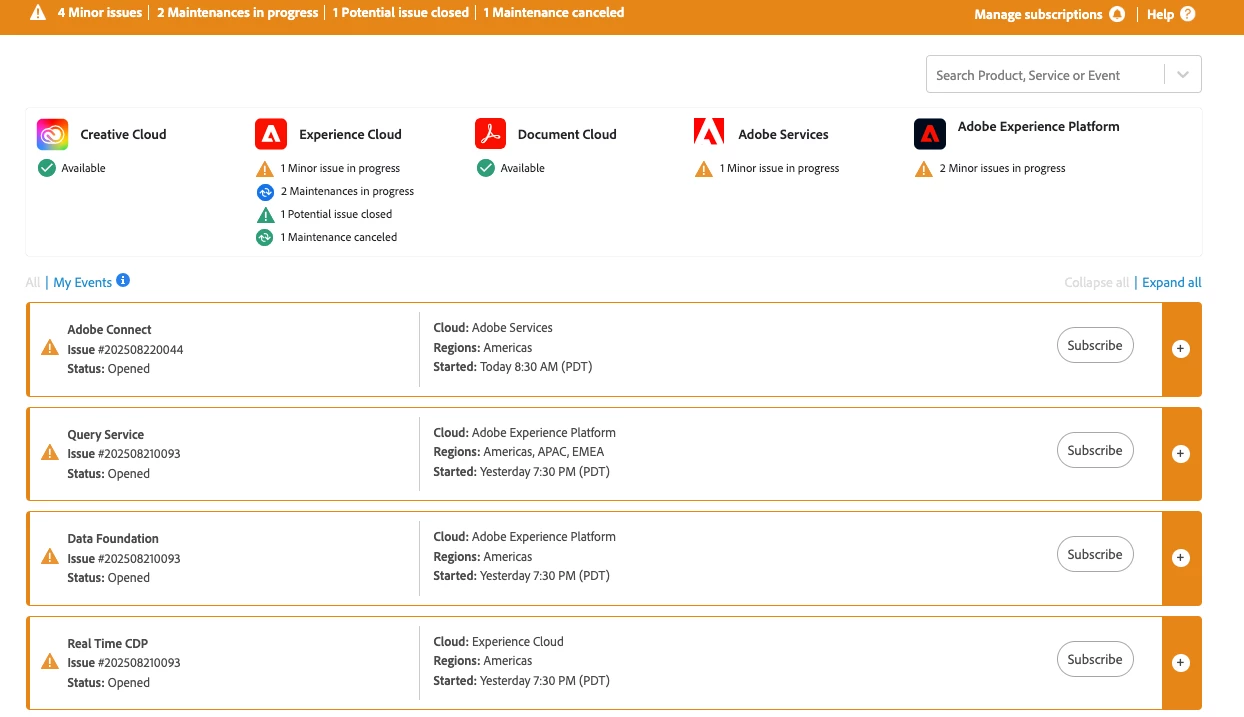Click Adobe Experience Platform's minor issues warning icon

pos(924,168)
